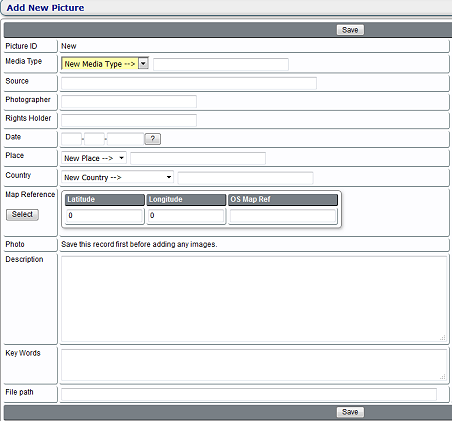Viewport: 452px width, 421px height.
Task: Click the first date part field
Action: (x=71, y=139)
